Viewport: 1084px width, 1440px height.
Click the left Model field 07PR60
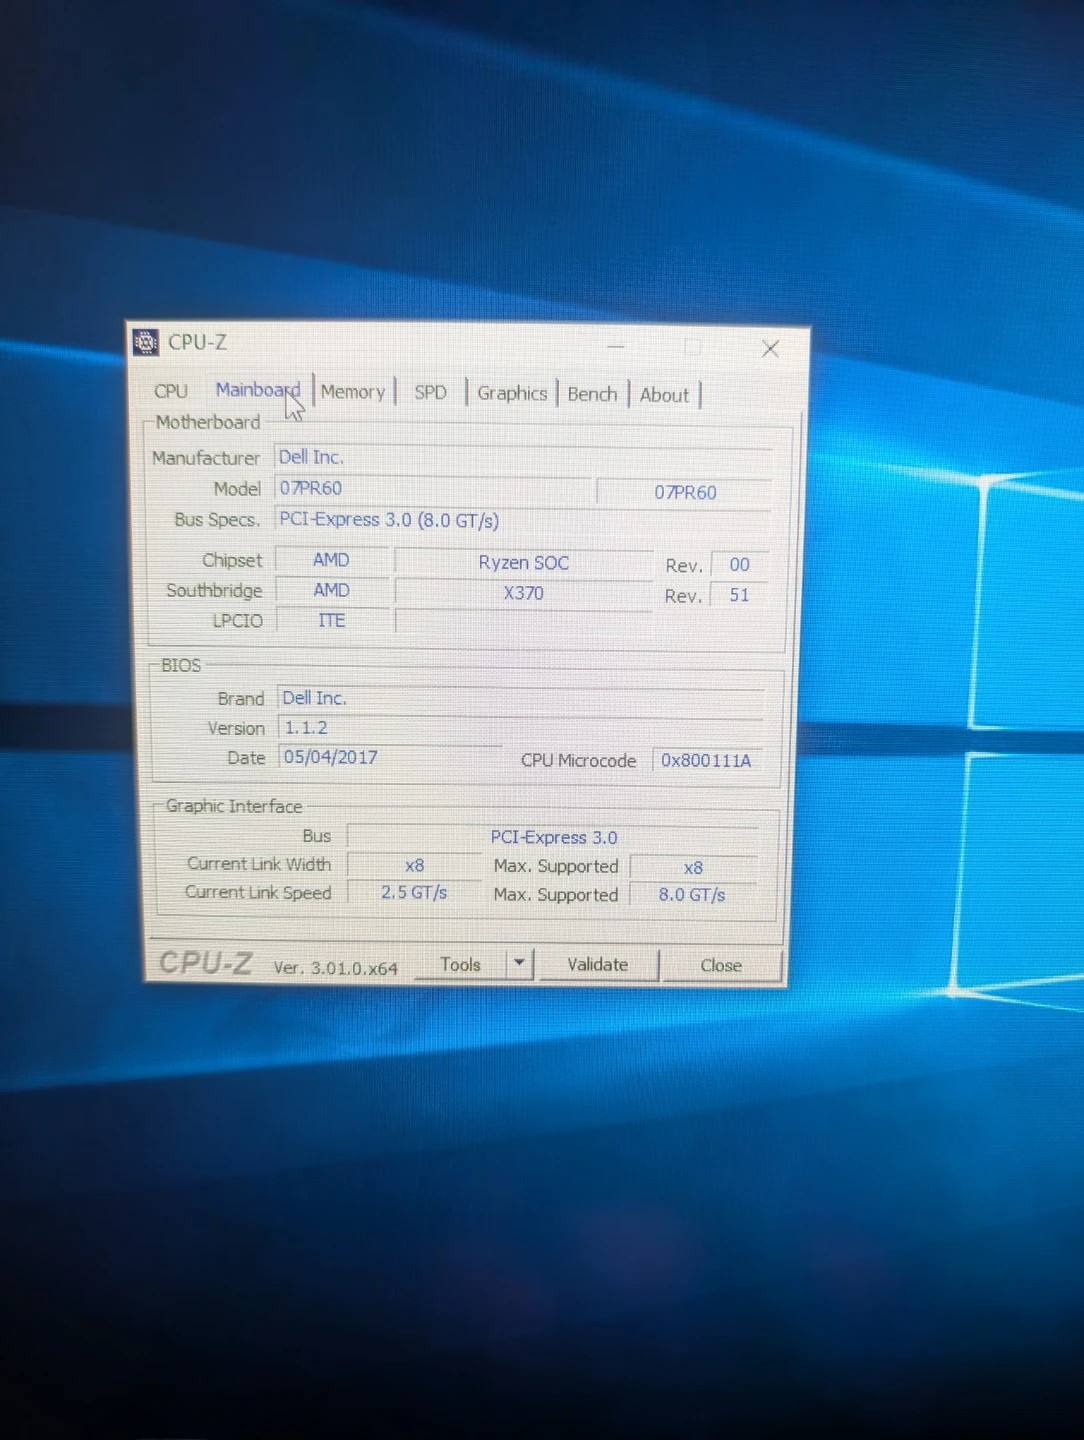[x=433, y=489]
